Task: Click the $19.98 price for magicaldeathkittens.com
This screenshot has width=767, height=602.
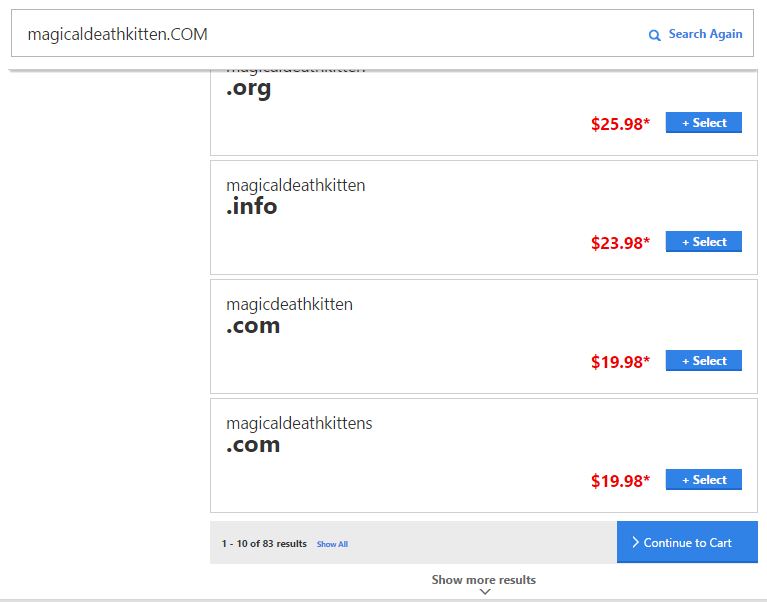Action: point(620,481)
